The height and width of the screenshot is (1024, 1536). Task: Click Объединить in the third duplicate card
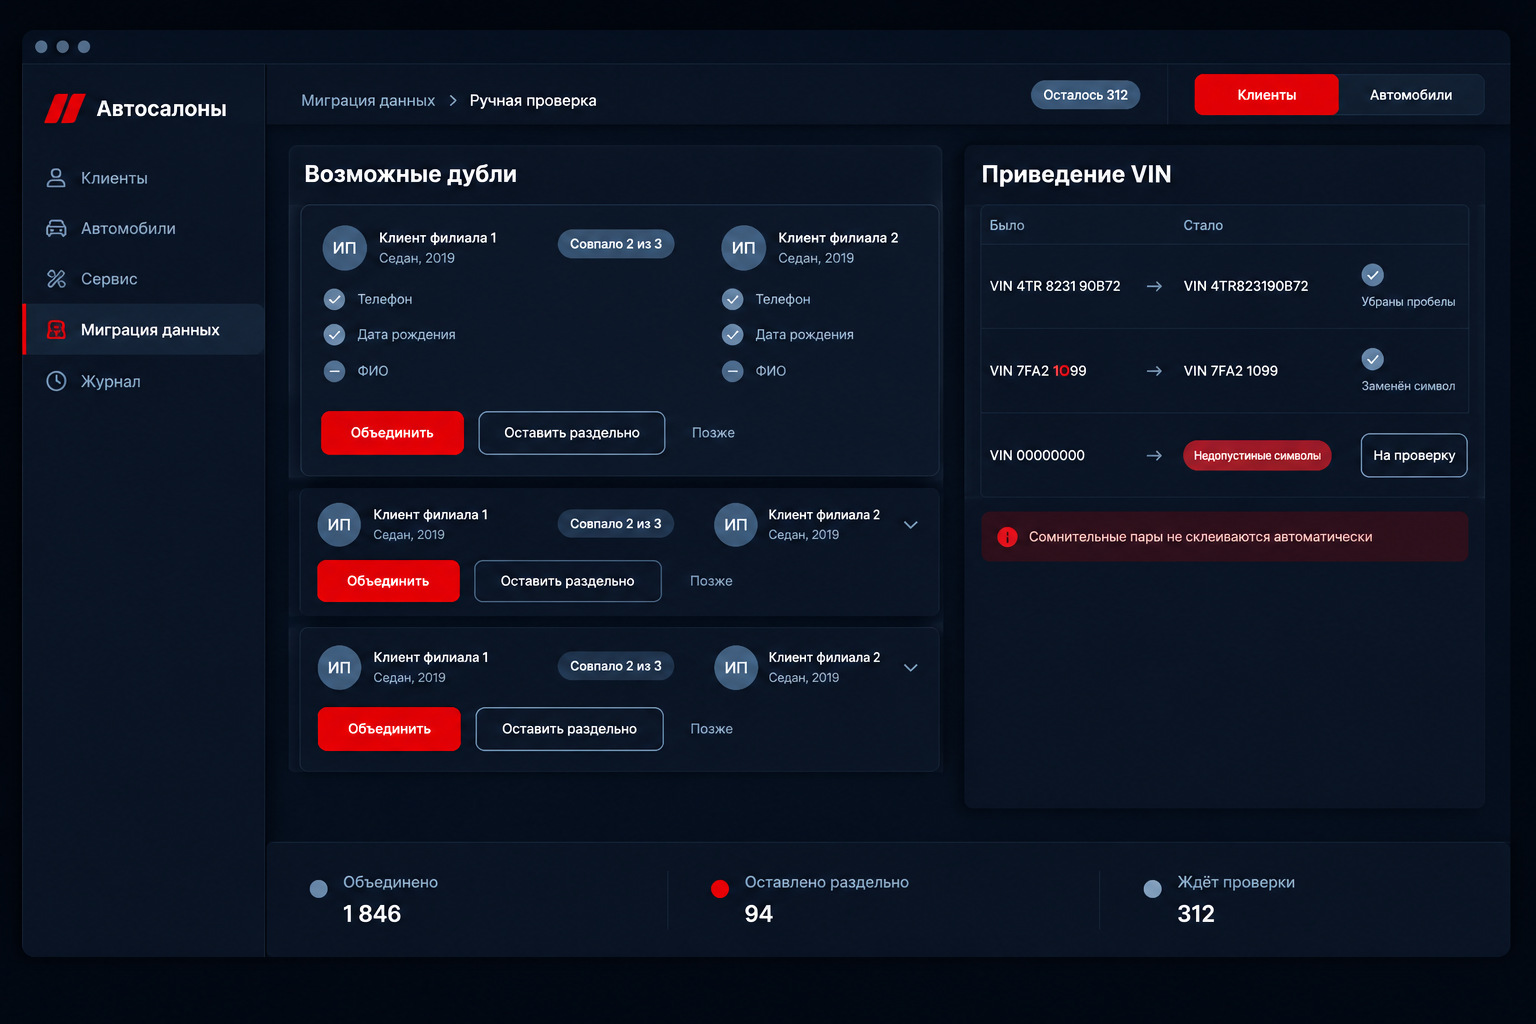[389, 729]
